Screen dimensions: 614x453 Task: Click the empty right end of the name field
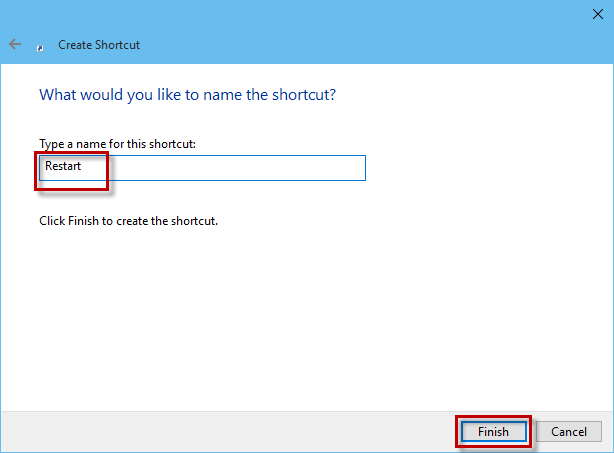pyautogui.click(x=330, y=168)
